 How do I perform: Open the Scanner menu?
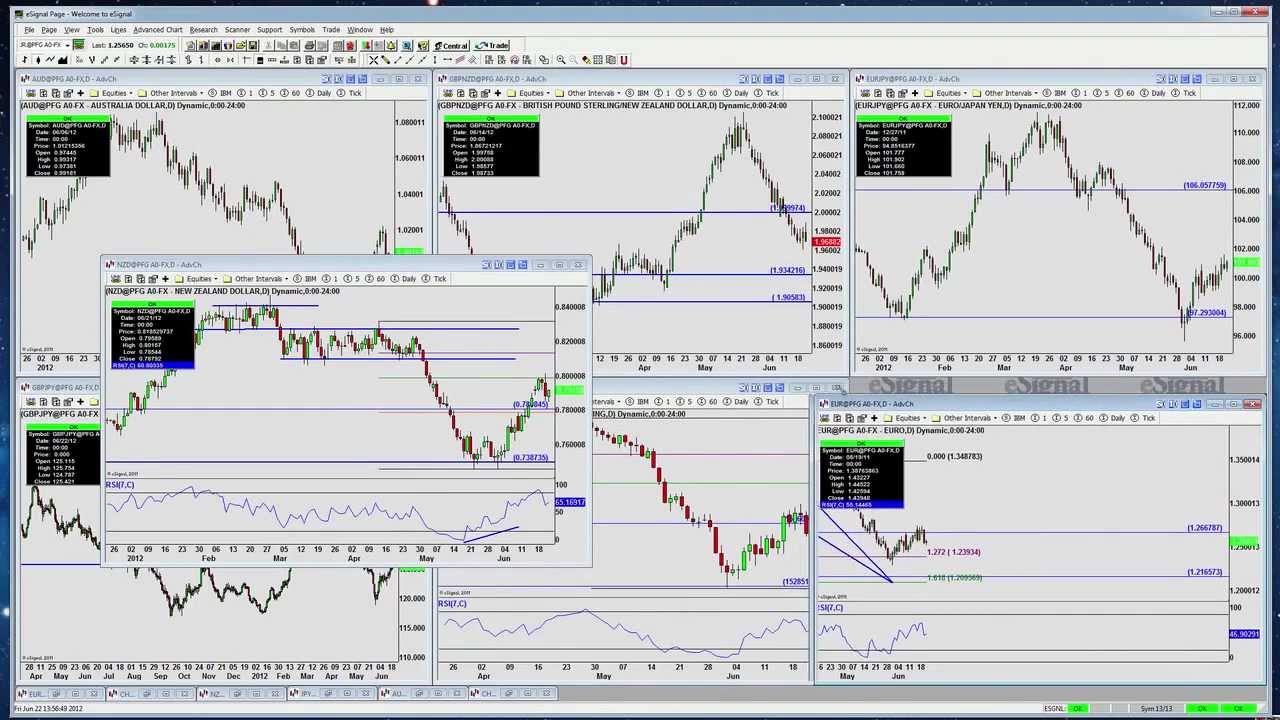point(237,30)
